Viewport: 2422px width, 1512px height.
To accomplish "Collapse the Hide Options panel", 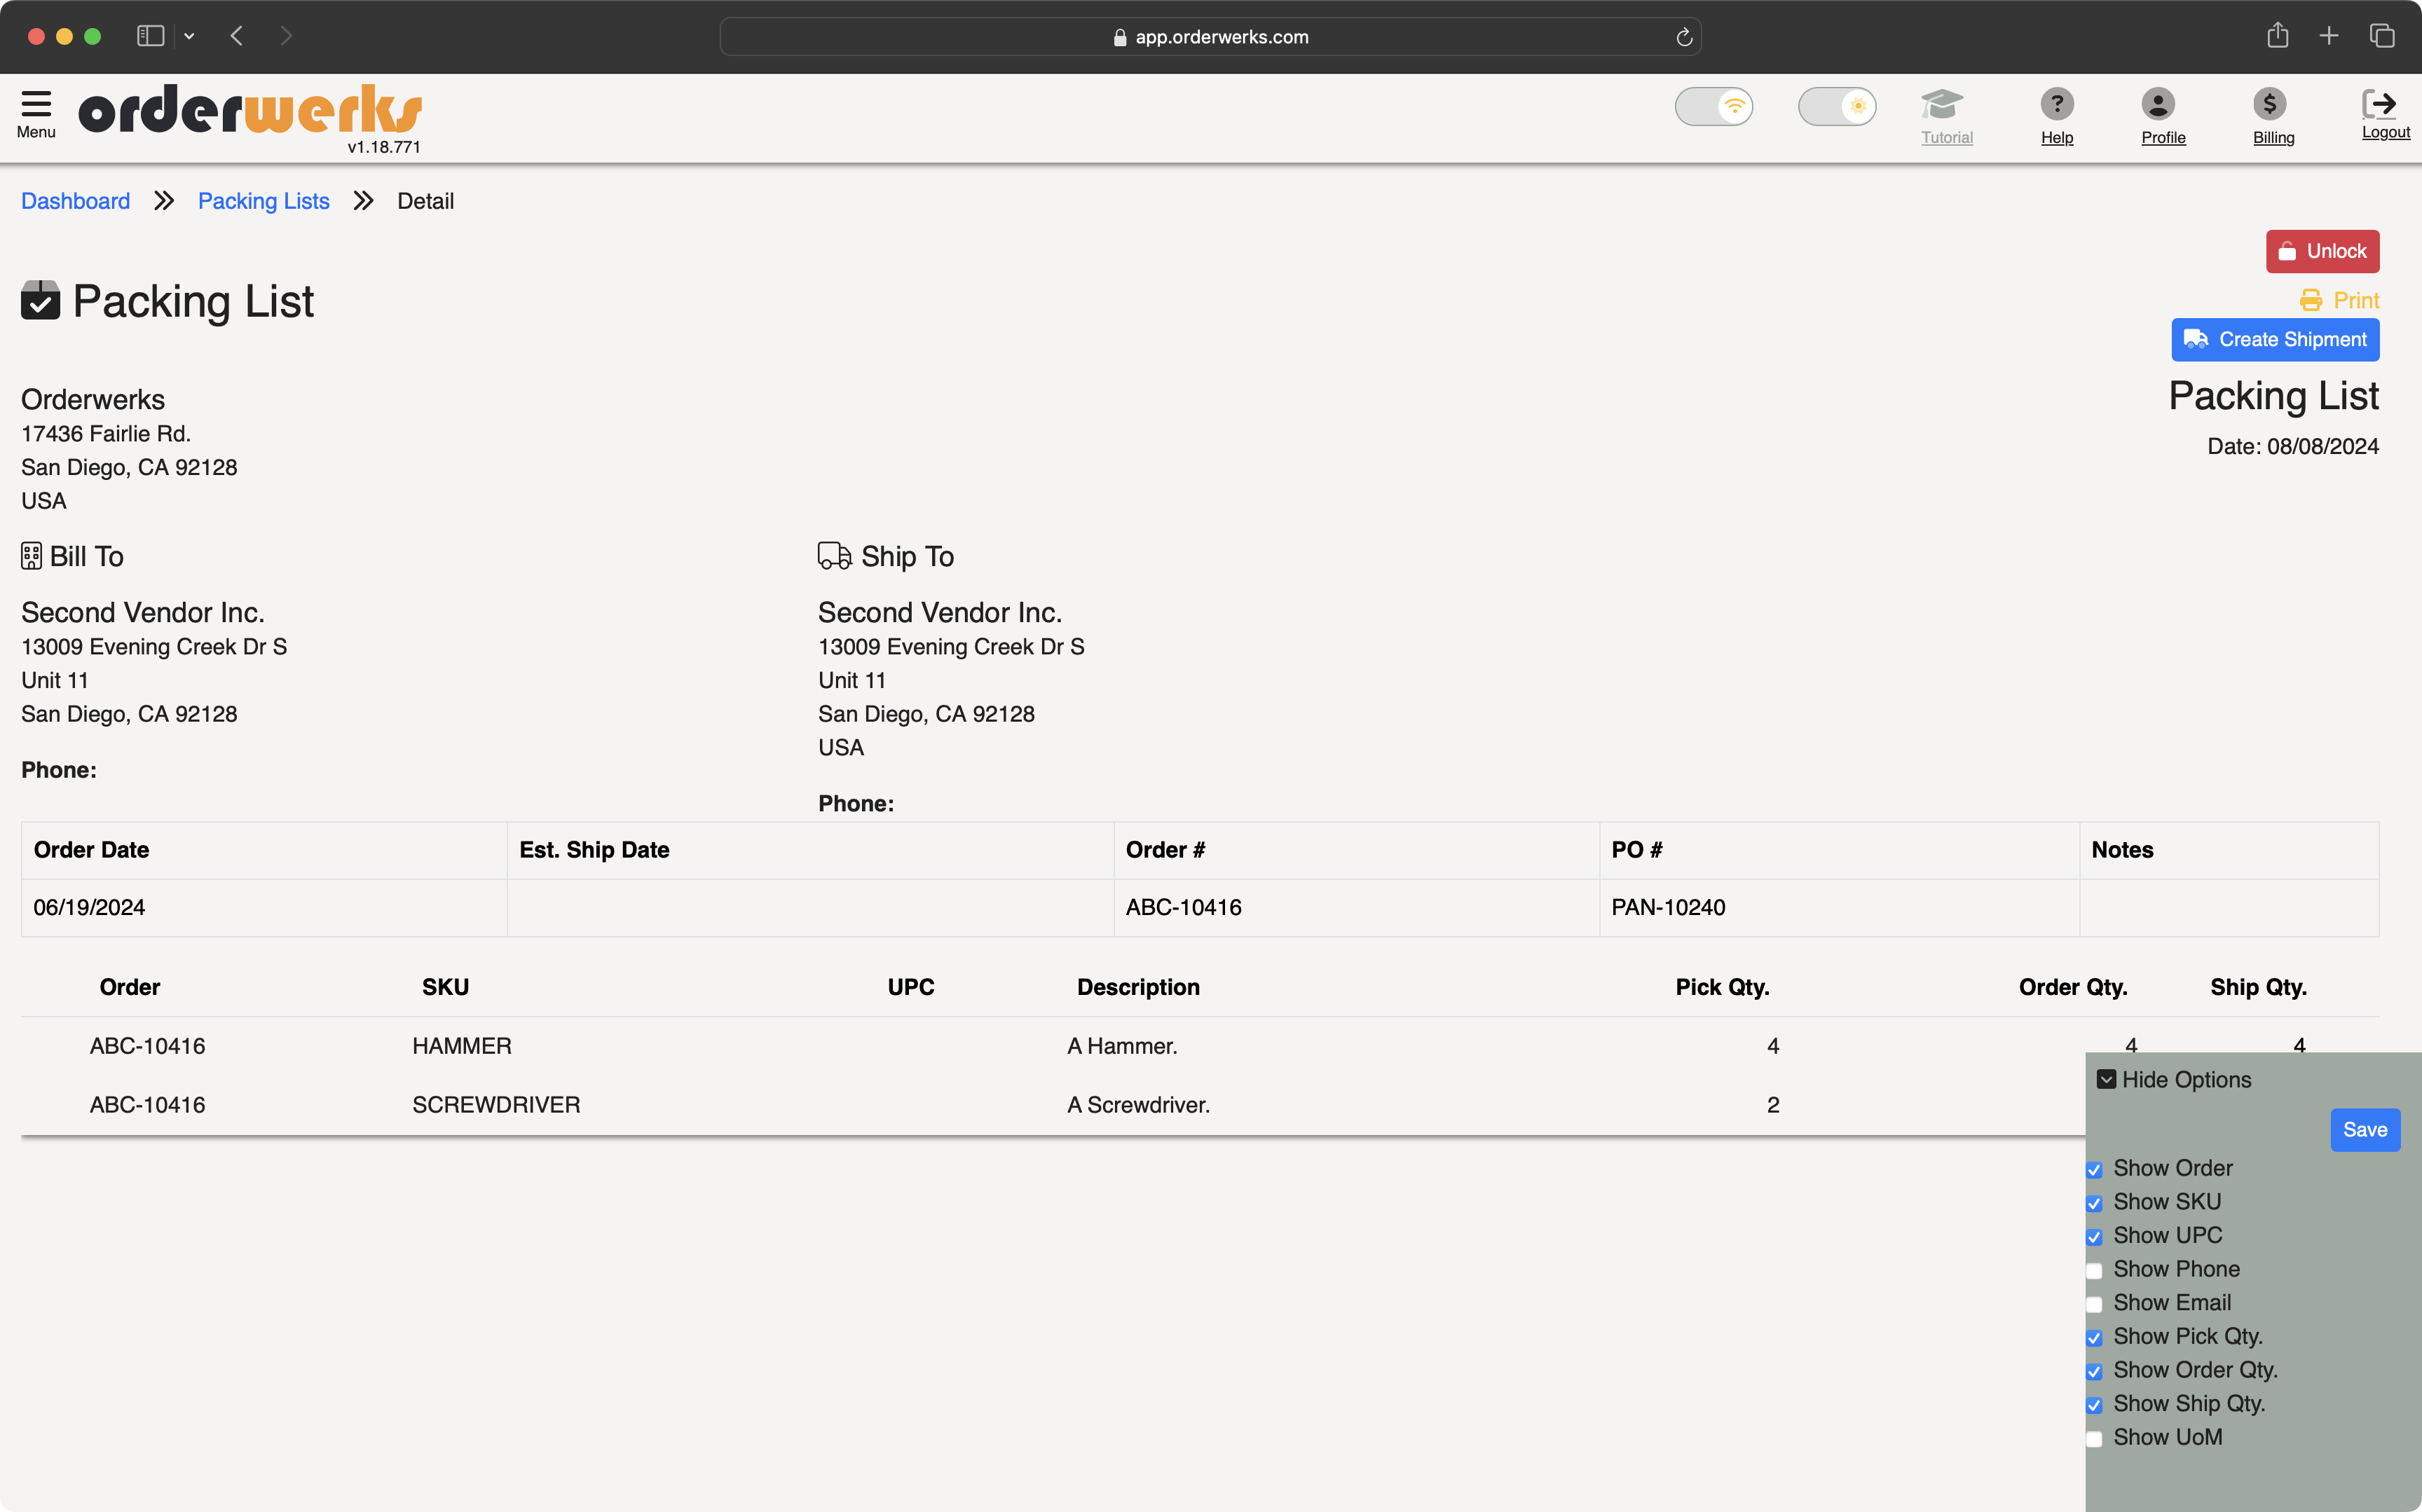I will [2174, 1080].
